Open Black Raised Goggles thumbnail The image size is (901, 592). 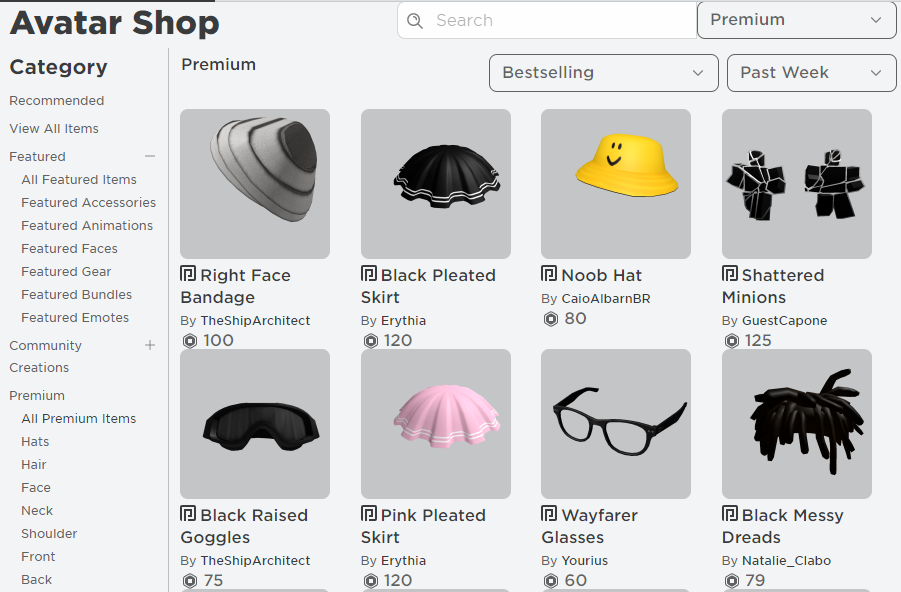pos(255,424)
